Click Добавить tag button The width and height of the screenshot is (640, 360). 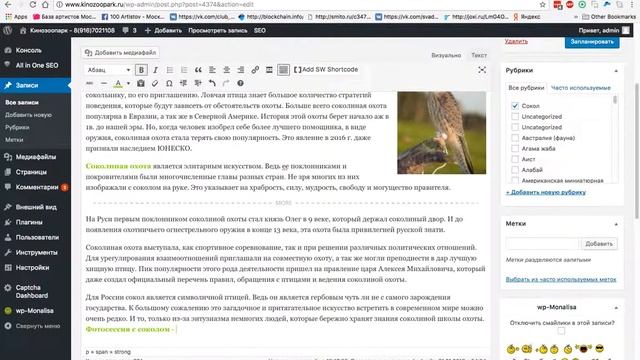tap(599, 244)
